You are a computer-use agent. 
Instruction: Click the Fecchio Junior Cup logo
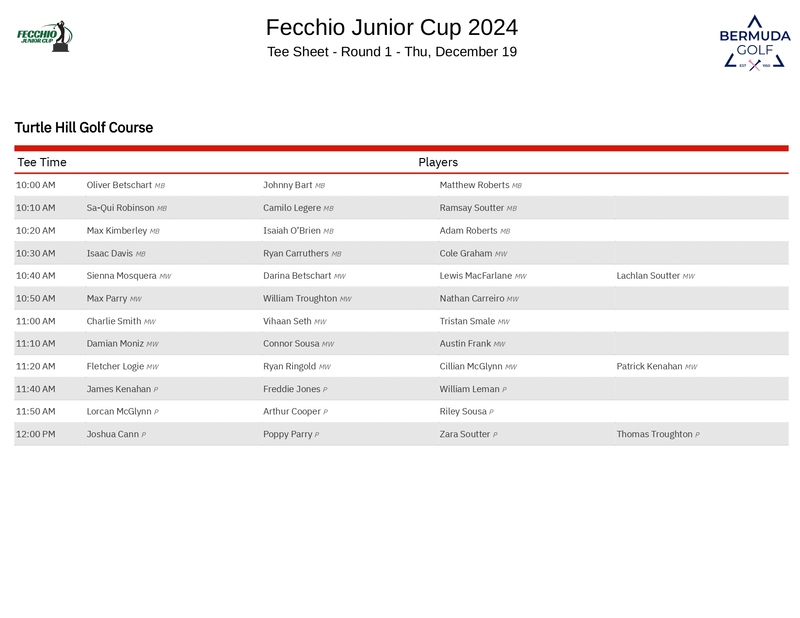pos(45,36)
